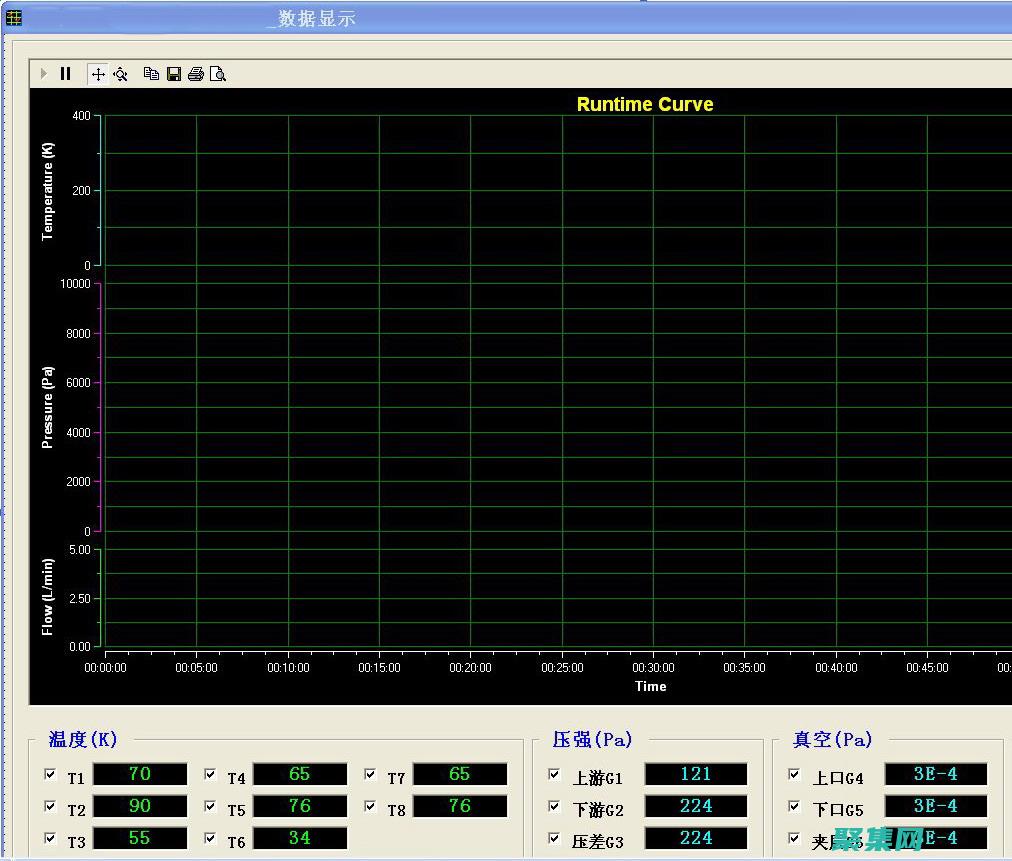Select the axes scroll (pan) tool
The image size is (1012, 861).
[98, 74]
